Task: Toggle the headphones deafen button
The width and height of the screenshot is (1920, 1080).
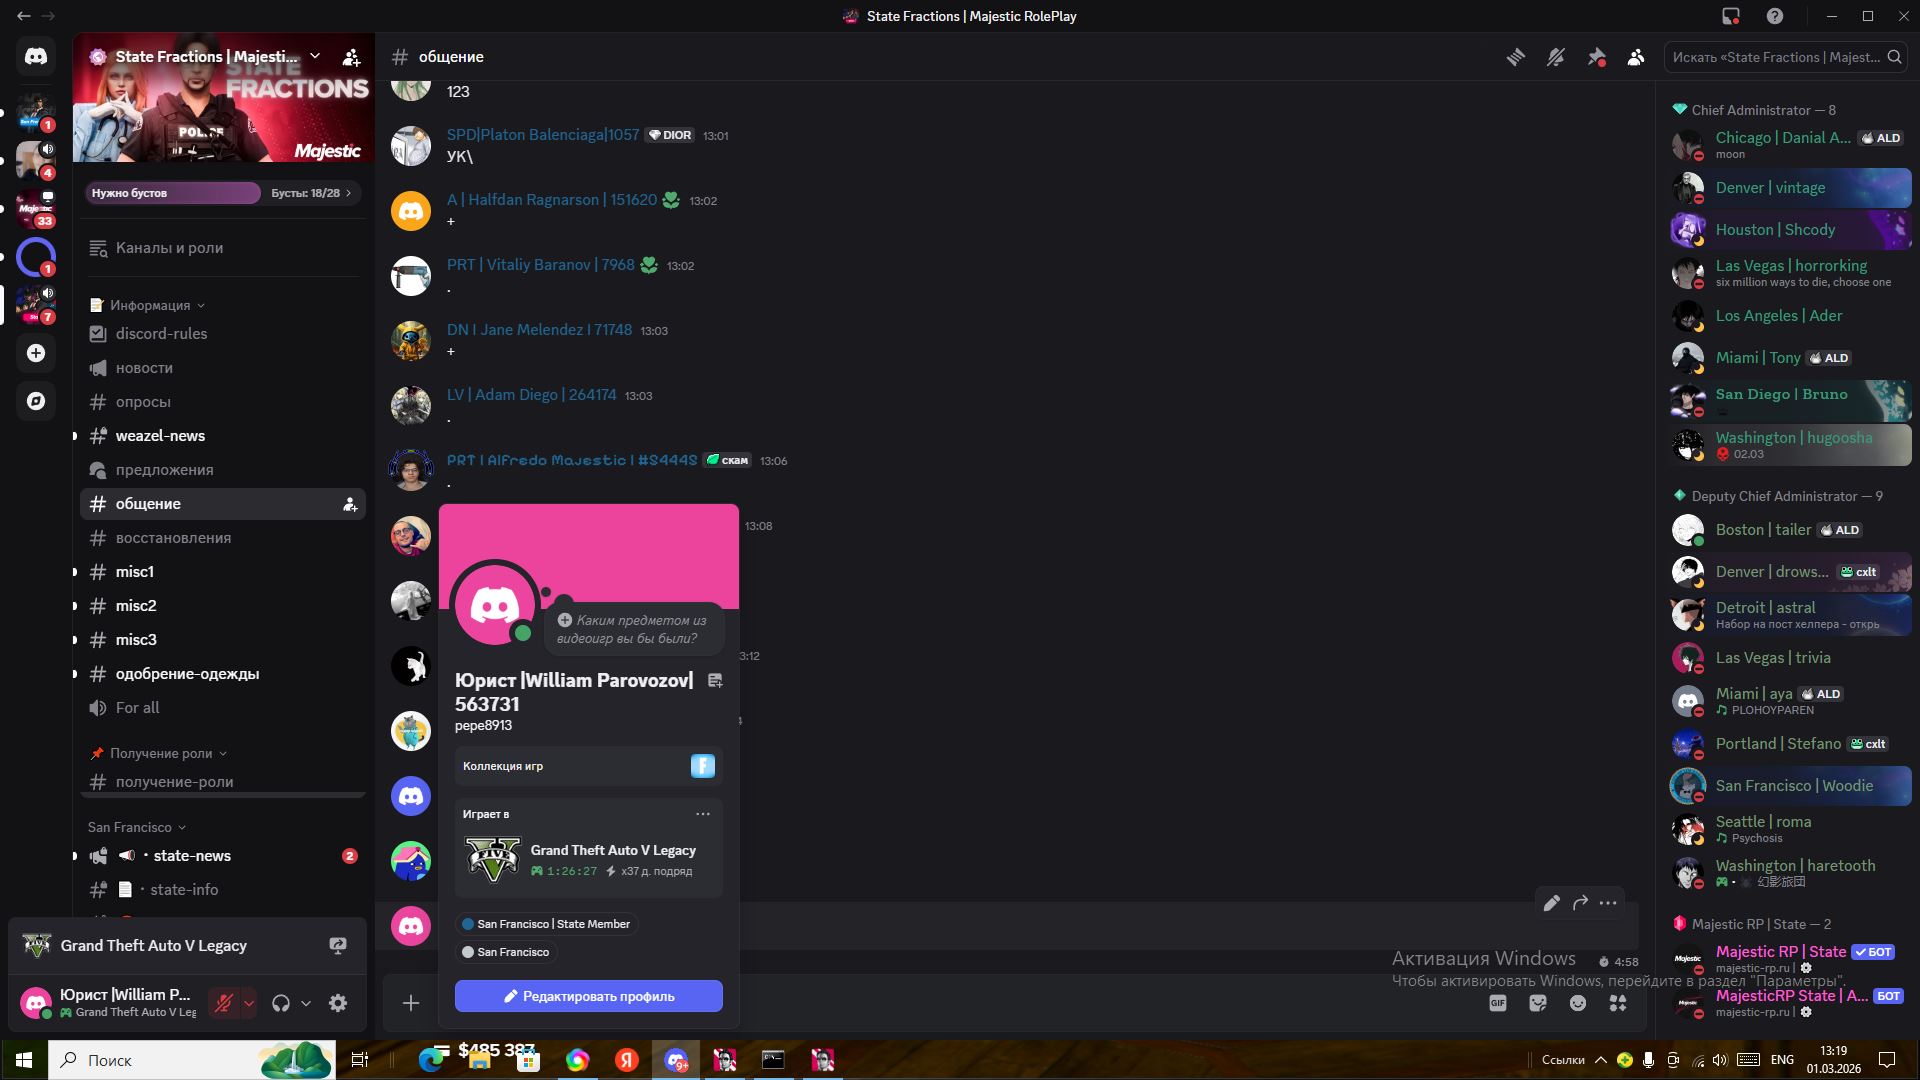Action: (281, 1003)
